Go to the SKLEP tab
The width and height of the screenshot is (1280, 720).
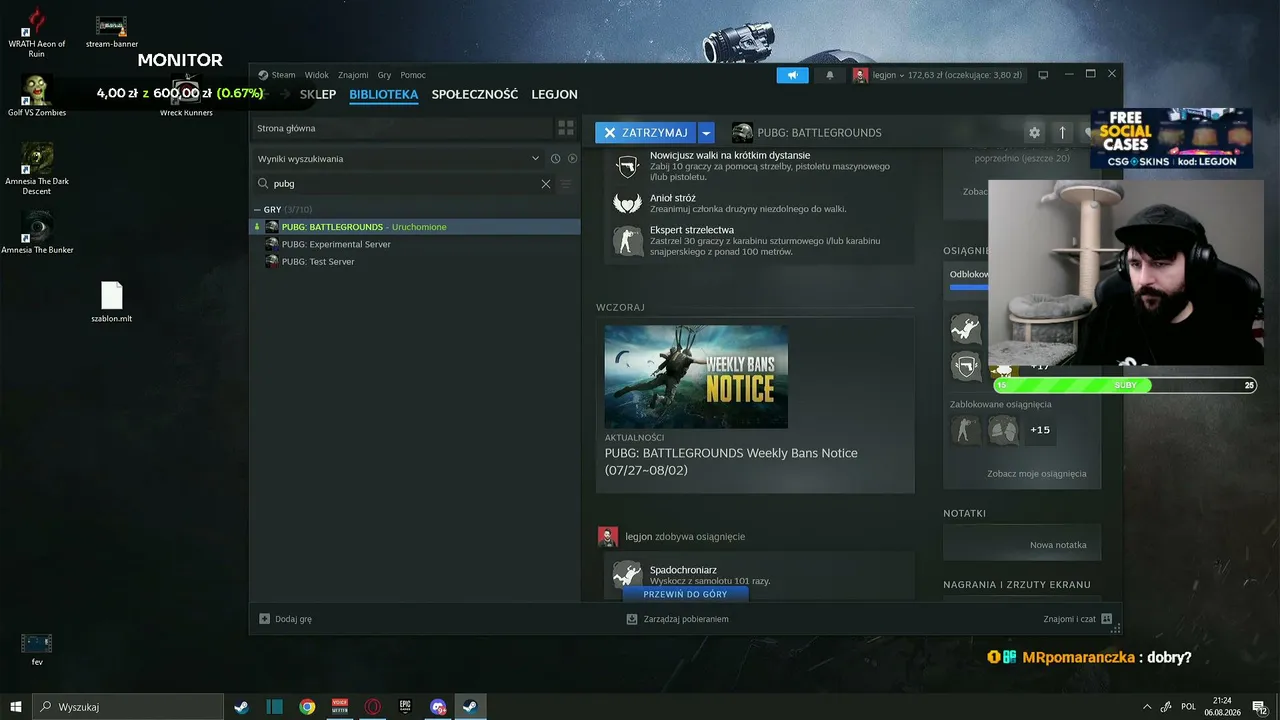coord(318,95)
